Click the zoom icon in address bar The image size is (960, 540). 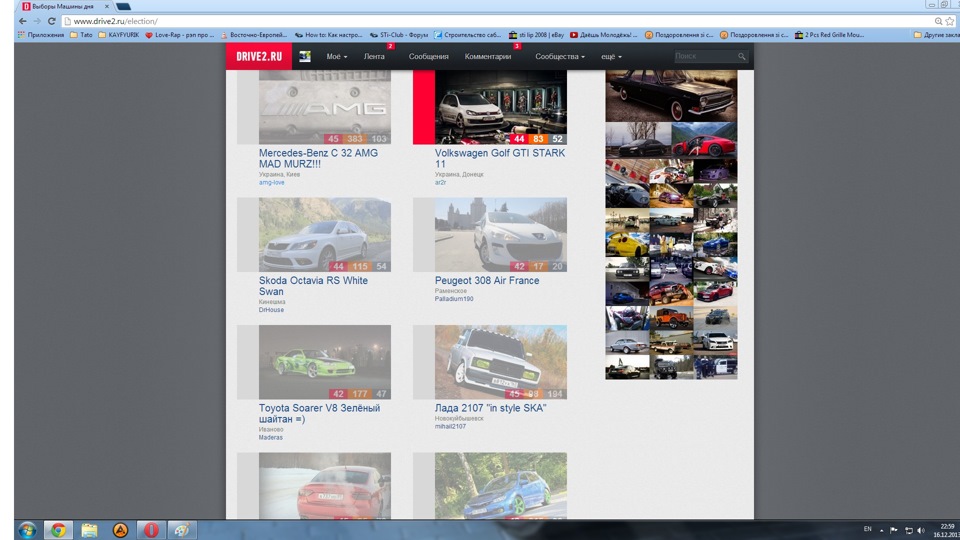point(938,21)
